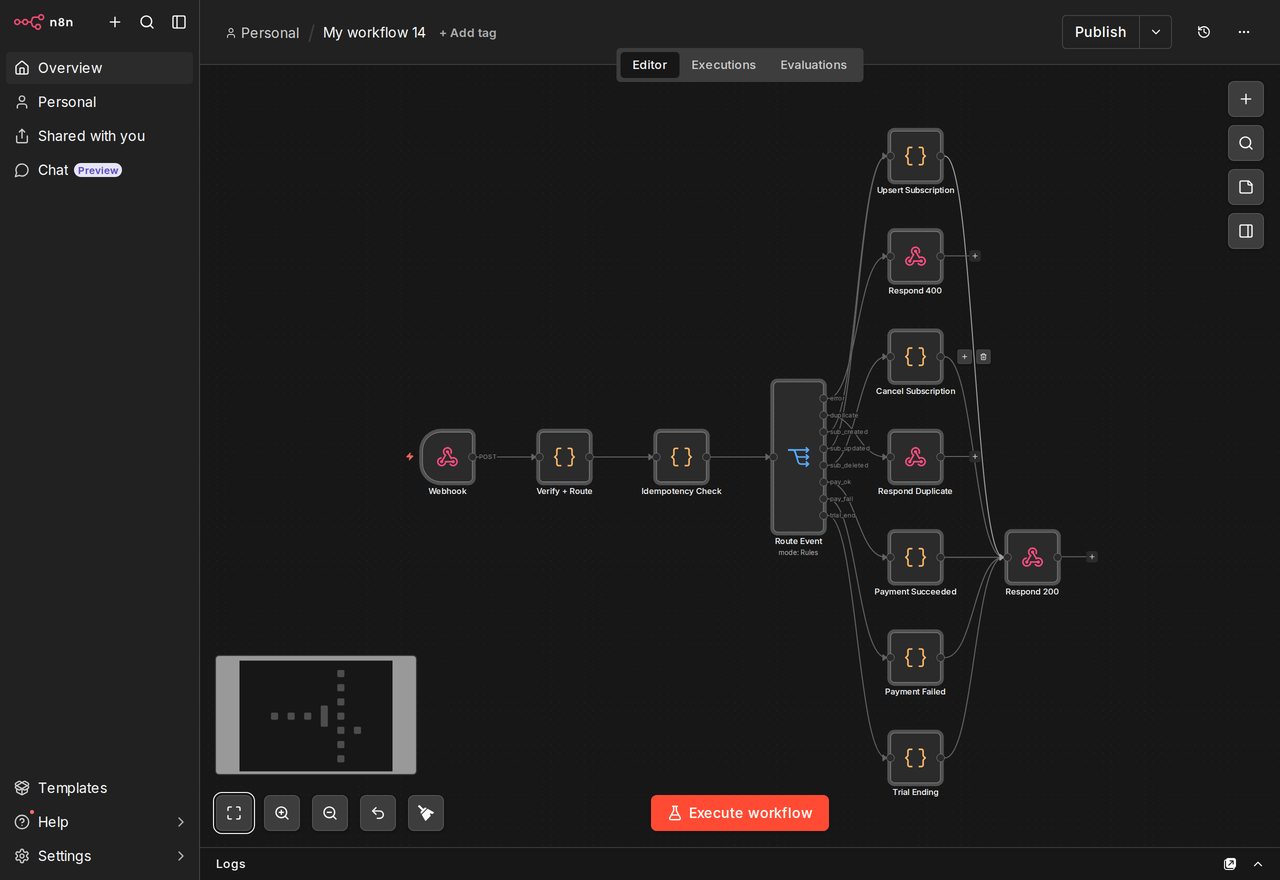Click the zoom in canvas icon
1280x880 pixels.
click(x=282, y=813)
